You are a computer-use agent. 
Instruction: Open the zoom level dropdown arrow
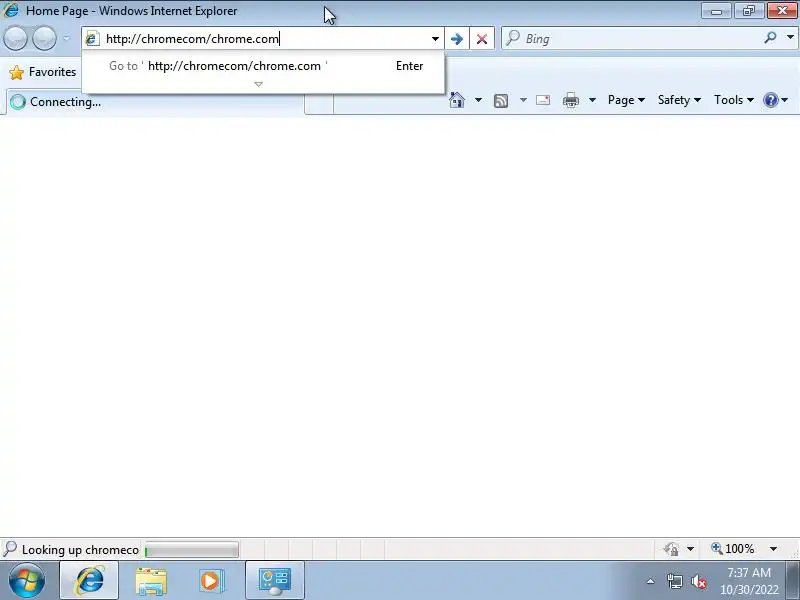tap(773, 549)
